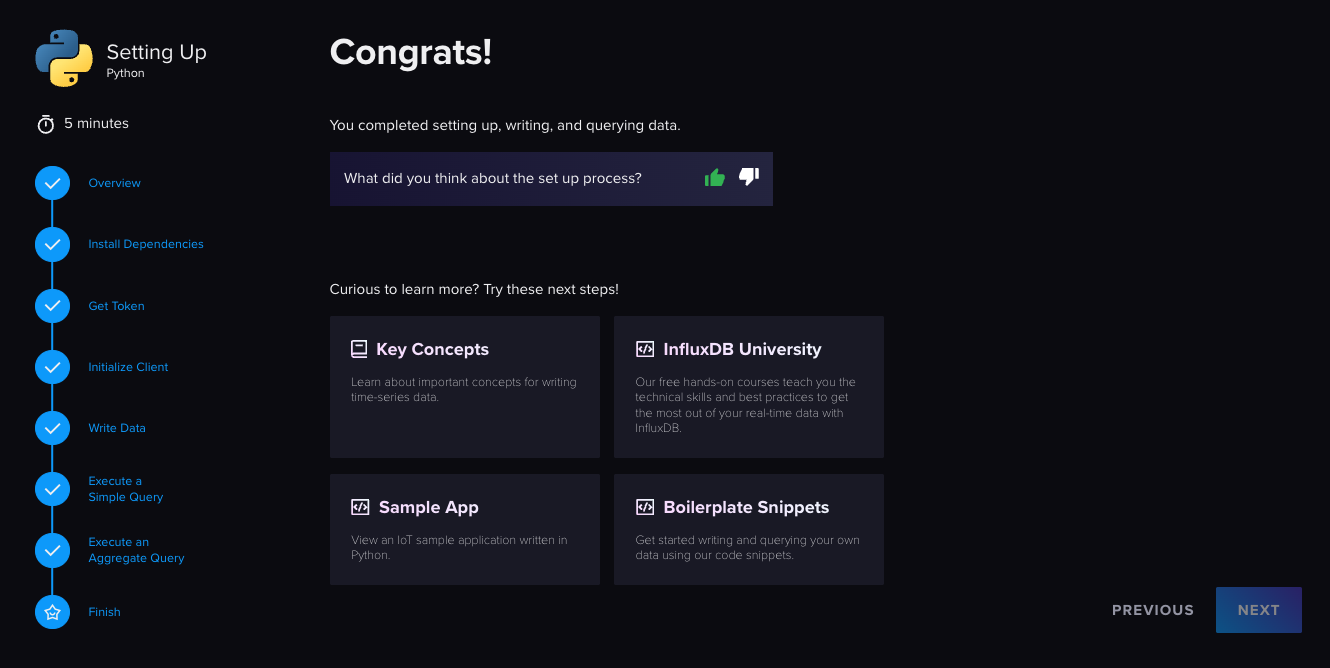
Task: Click the Boilerplate Snippets code icon
Action: 643,506
